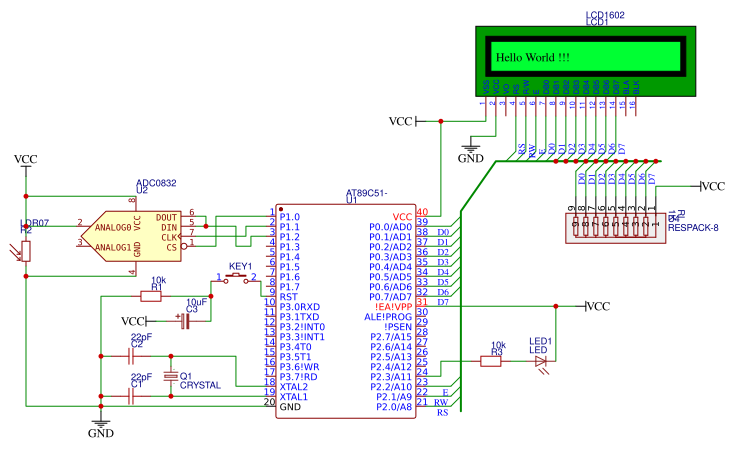736x450 pixels.
Task: Click the VCC power port left of the LCD
Action: [x=406, y=121]
